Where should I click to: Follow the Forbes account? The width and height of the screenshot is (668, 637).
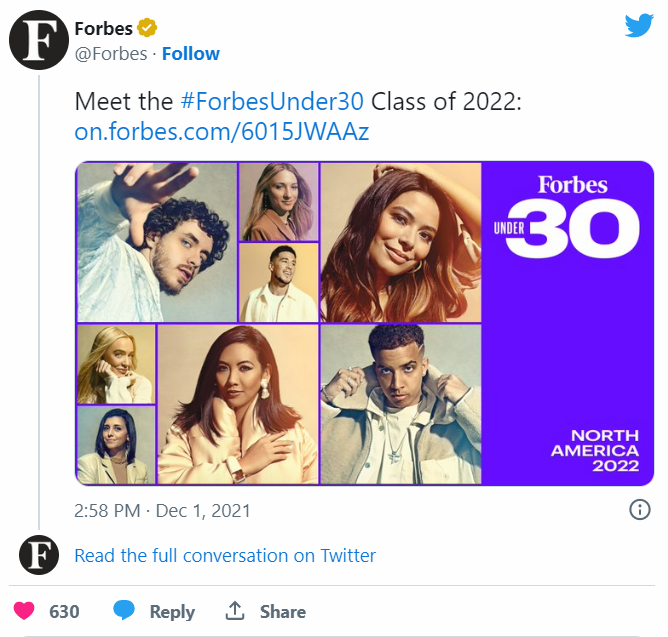click(x=190, y=54)
